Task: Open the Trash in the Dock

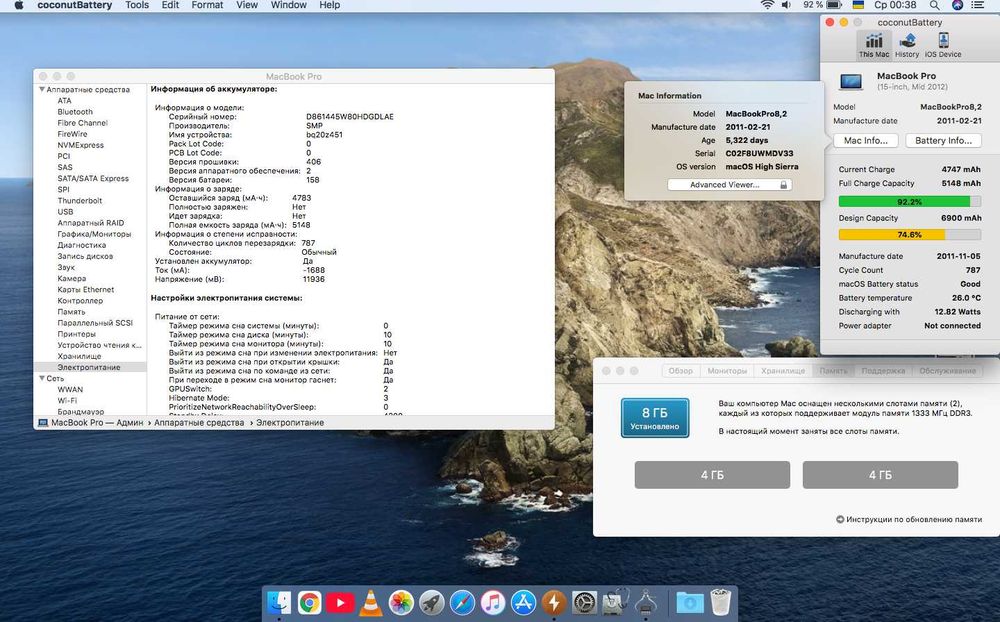Action: coord(721,602)
